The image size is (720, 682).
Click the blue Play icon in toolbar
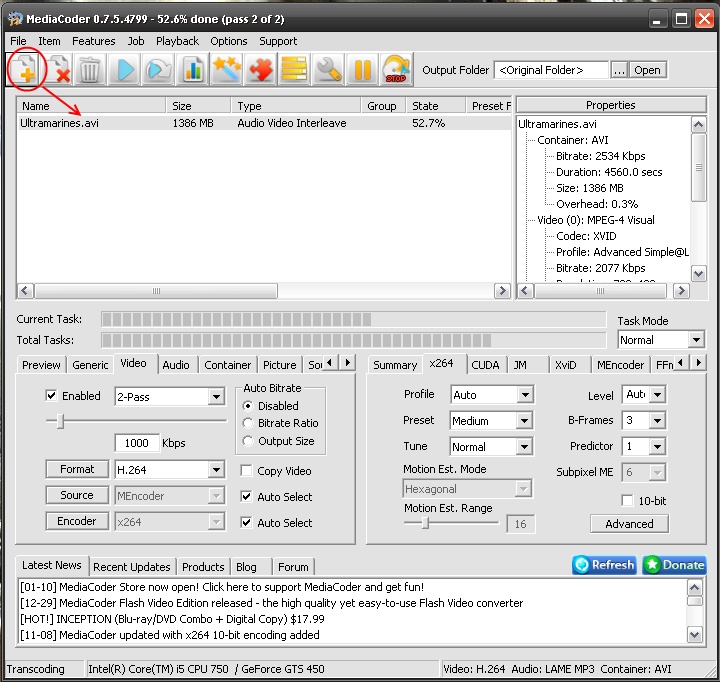coord(124,70)
